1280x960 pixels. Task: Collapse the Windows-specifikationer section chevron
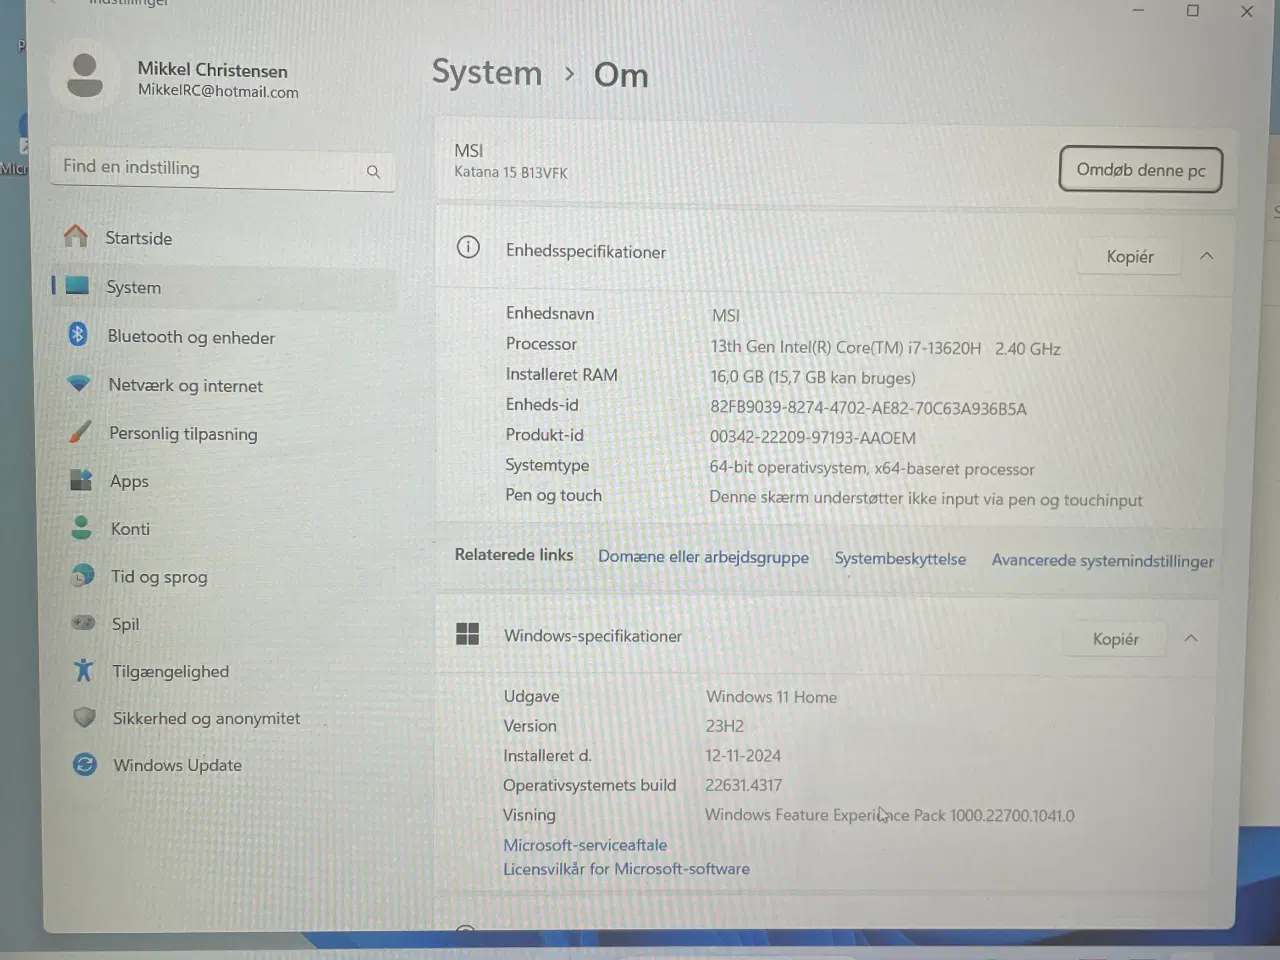(1190, 638)
